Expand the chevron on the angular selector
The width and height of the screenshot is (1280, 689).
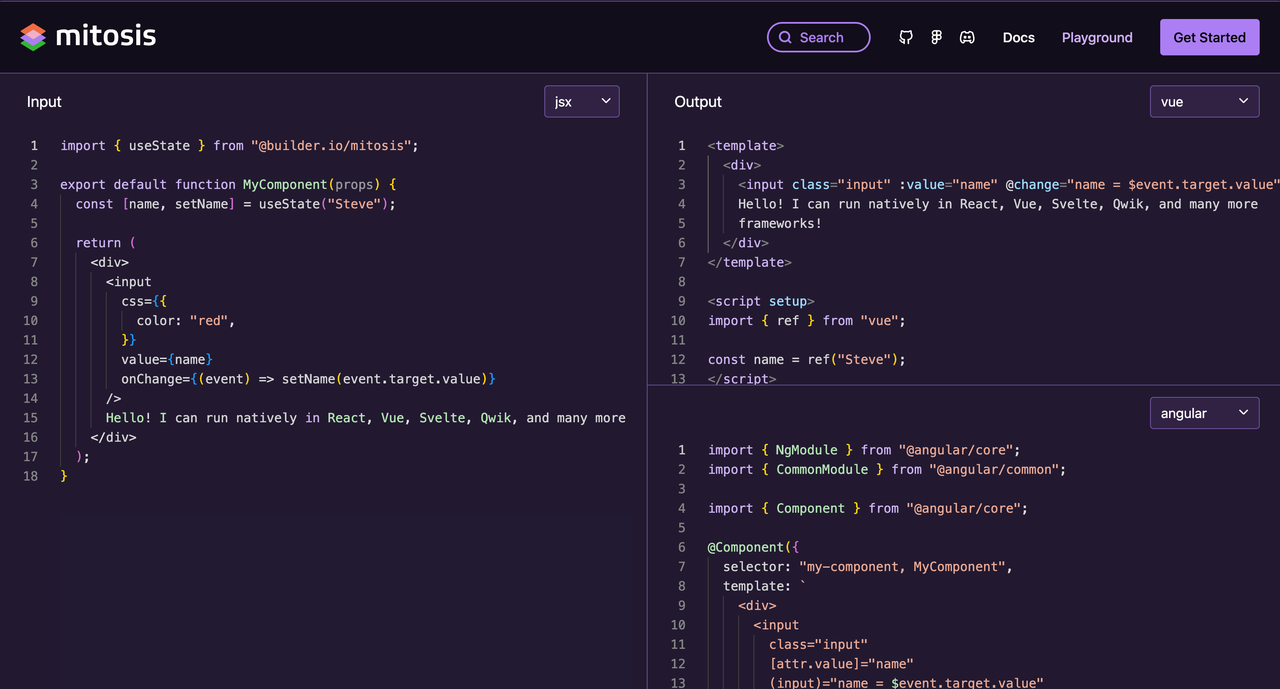(1244, 413)
